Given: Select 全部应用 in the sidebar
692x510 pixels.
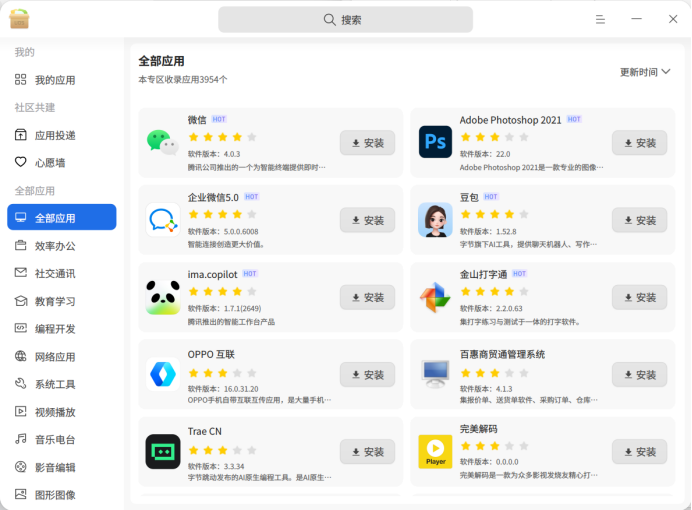Looking at the screenshot, I should click(x=61, y=218).
